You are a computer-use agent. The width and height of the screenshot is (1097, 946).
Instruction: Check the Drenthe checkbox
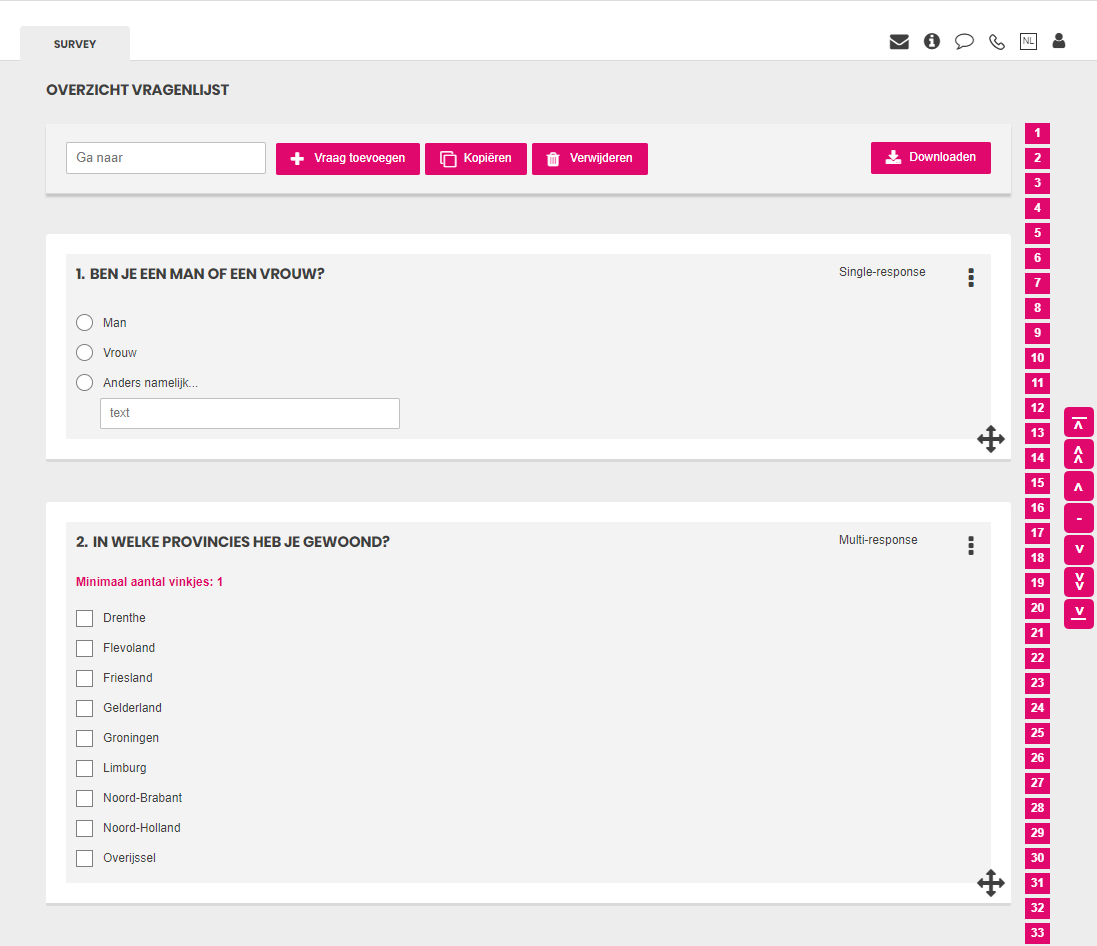85,618
